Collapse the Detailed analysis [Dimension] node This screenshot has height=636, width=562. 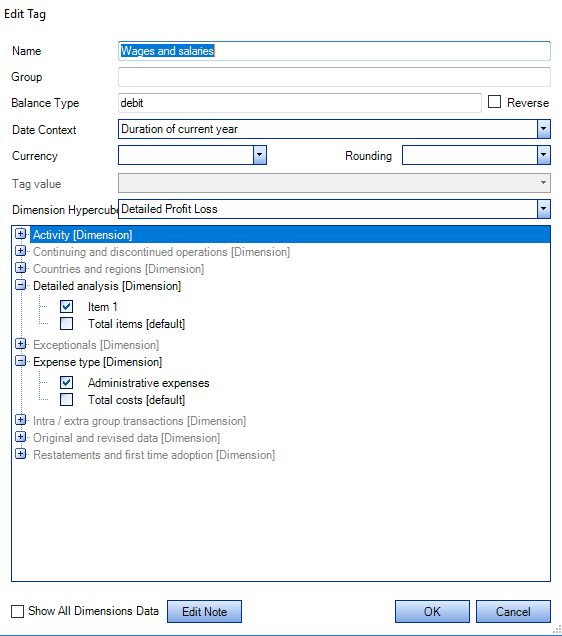[20, 285]
